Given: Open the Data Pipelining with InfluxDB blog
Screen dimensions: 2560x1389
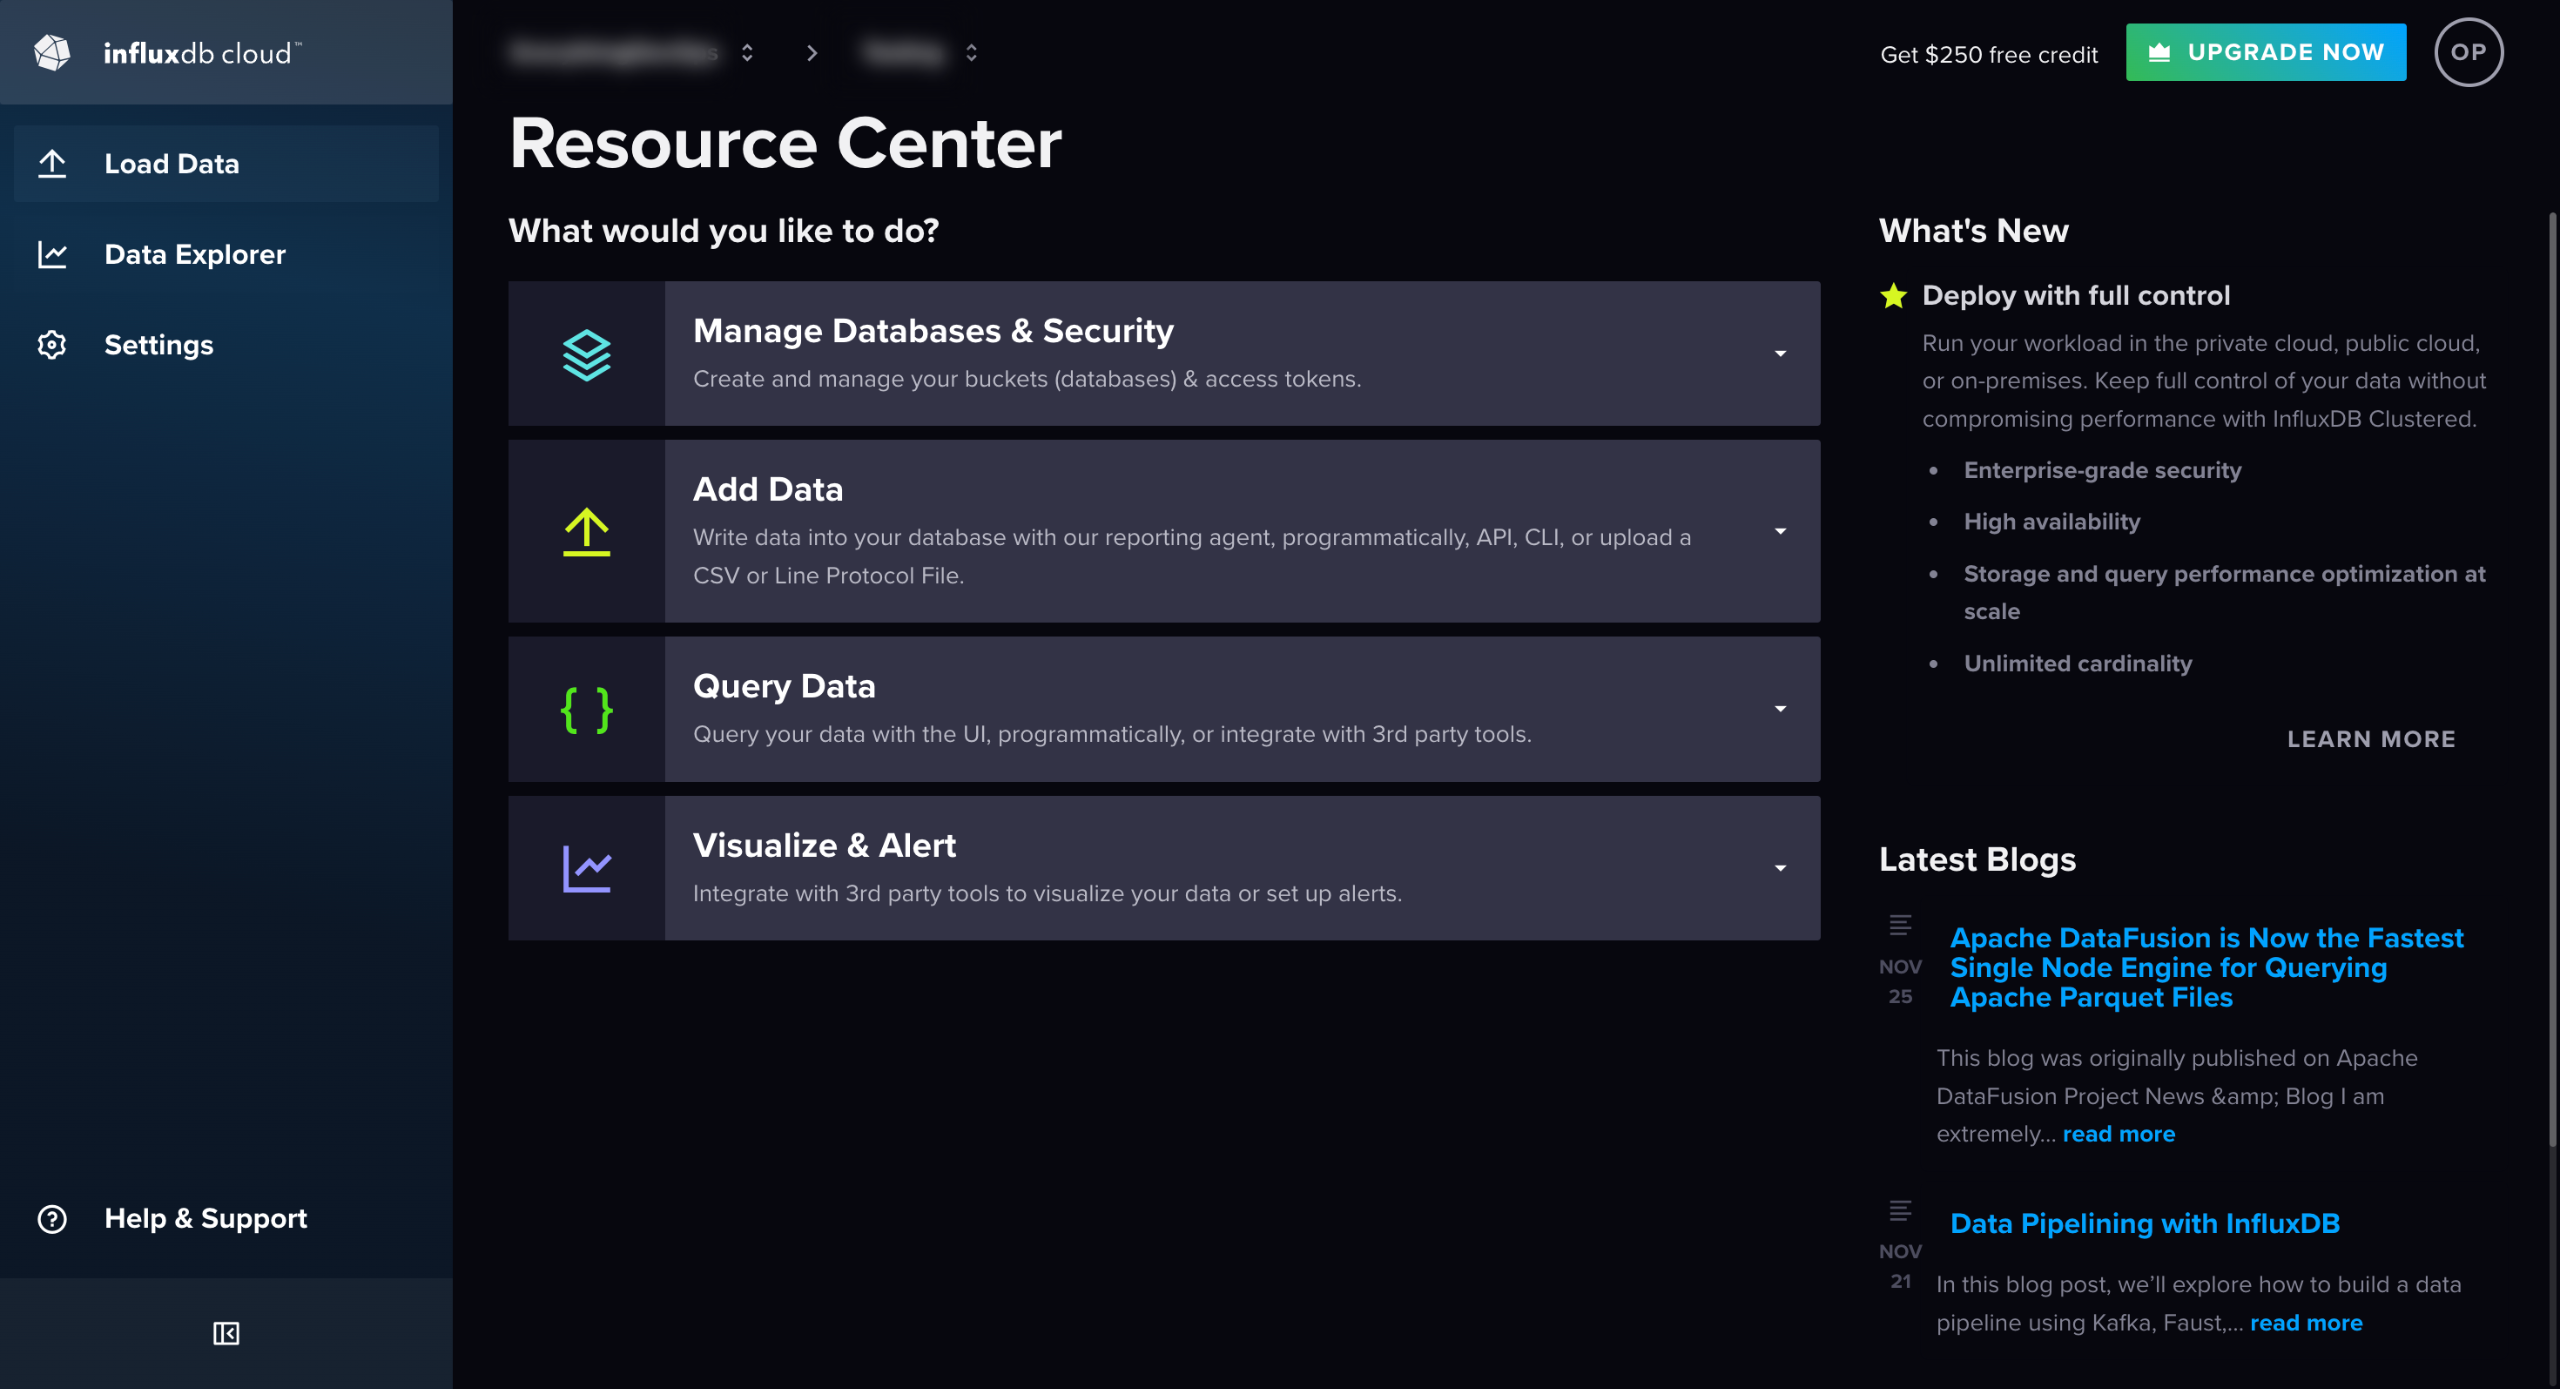Looking at the screenshot, I should pyautogui.click(x=2144, y=1223).
